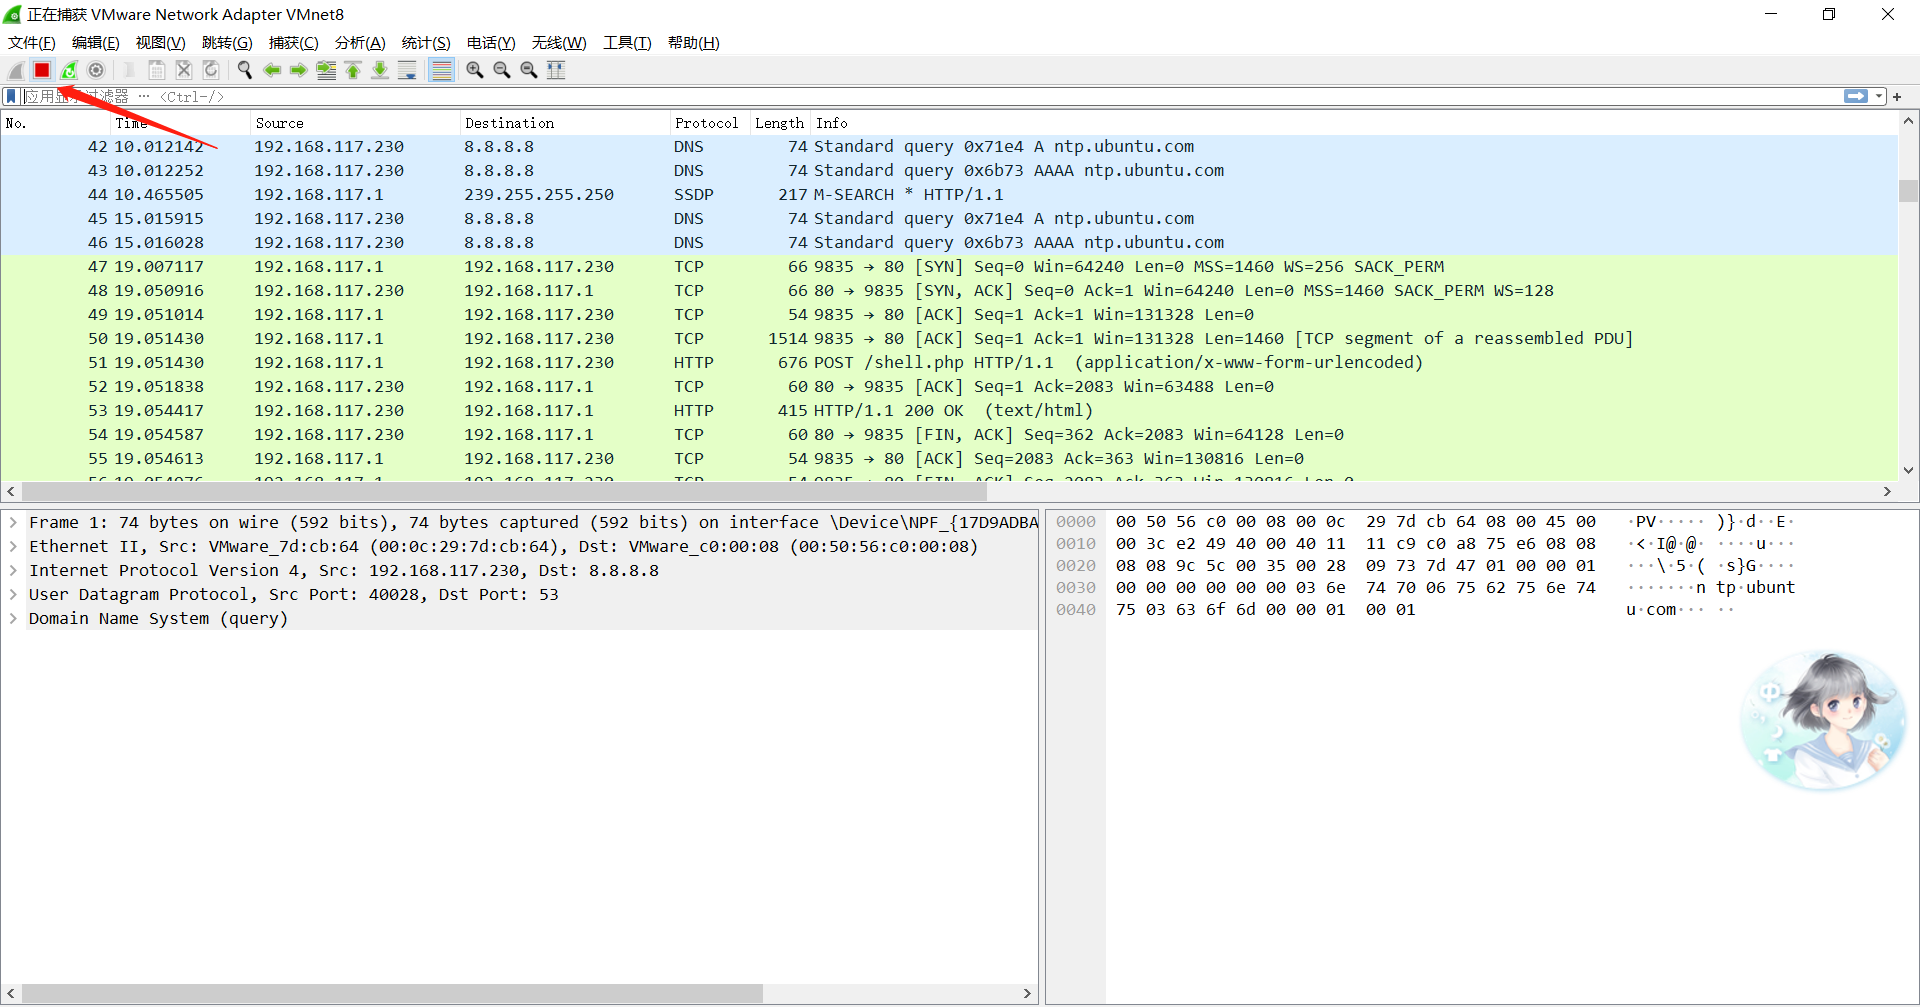1920x1007 pixels.
Task: Toggle auto-scroll to the latest packet during capture
Action: coord(407,70)
